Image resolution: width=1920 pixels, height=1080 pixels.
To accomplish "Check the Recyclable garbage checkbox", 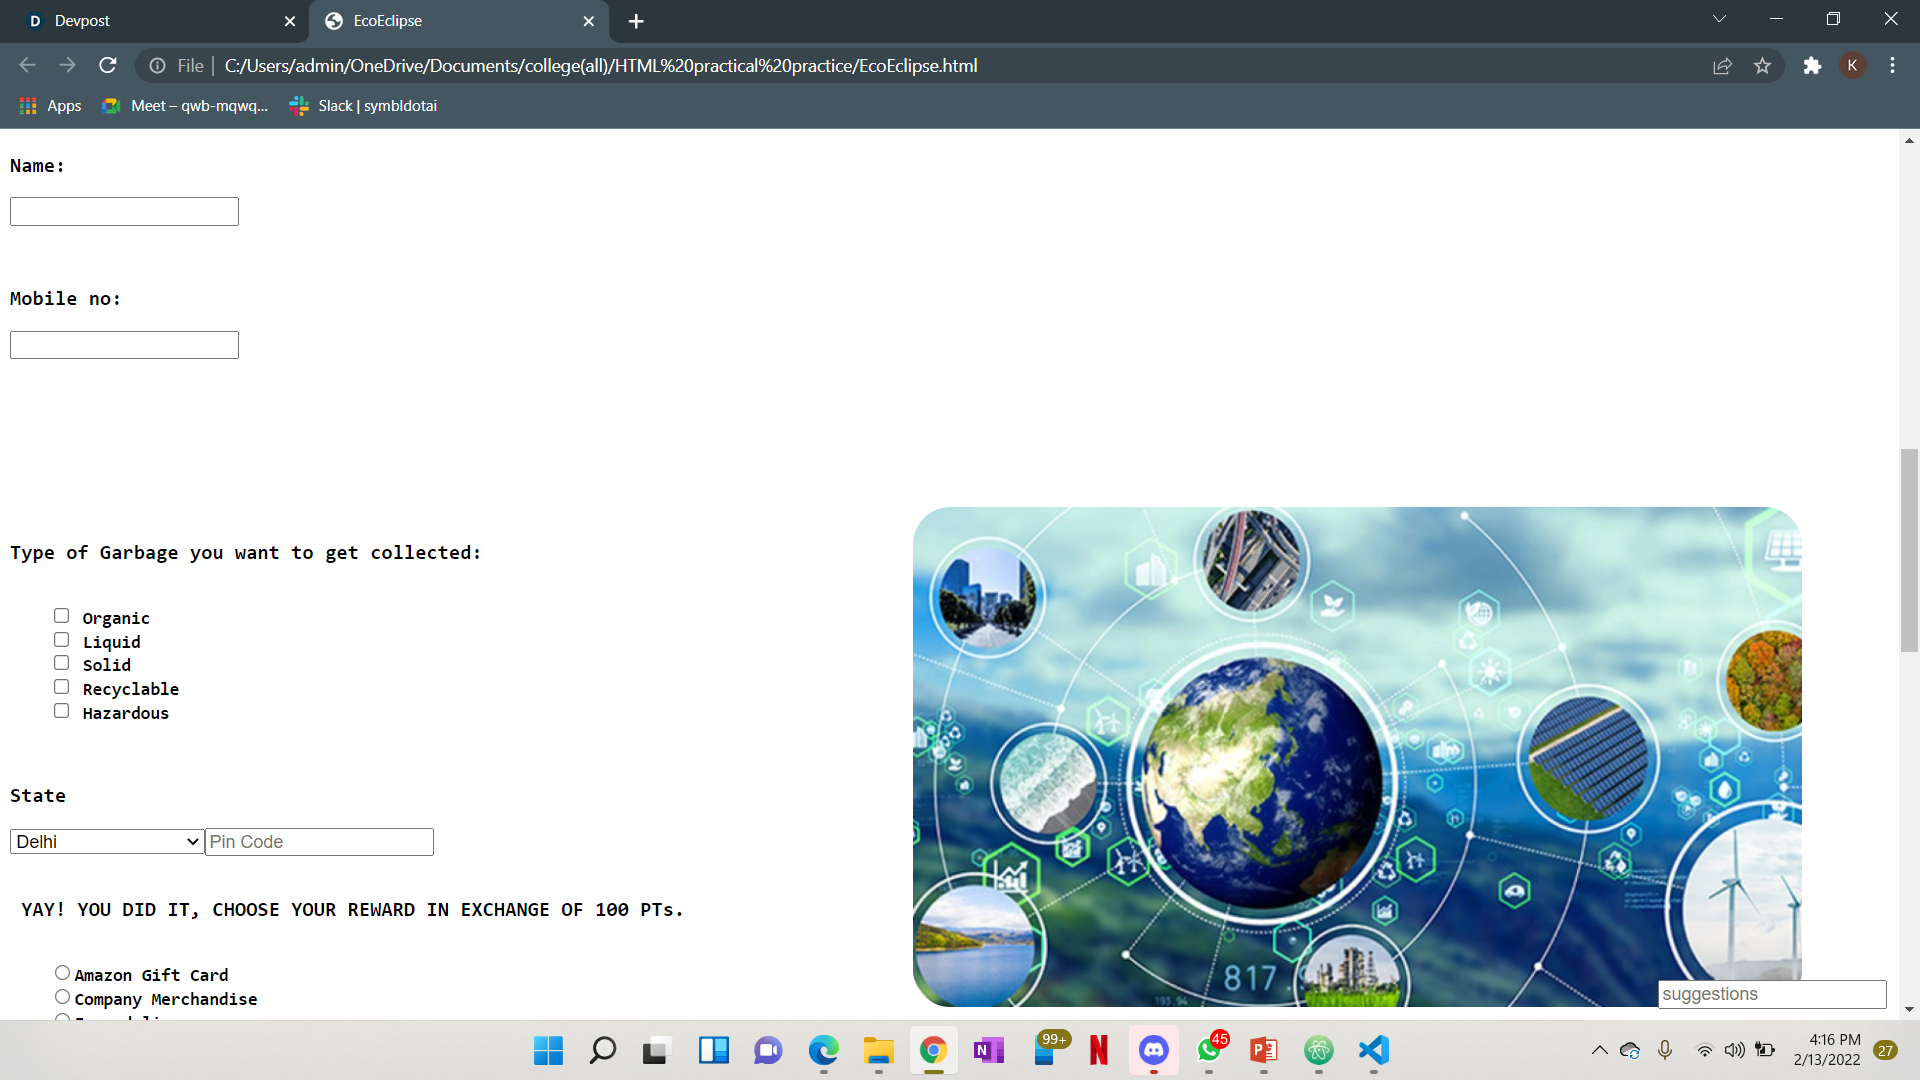I will [x=61, y=686].
